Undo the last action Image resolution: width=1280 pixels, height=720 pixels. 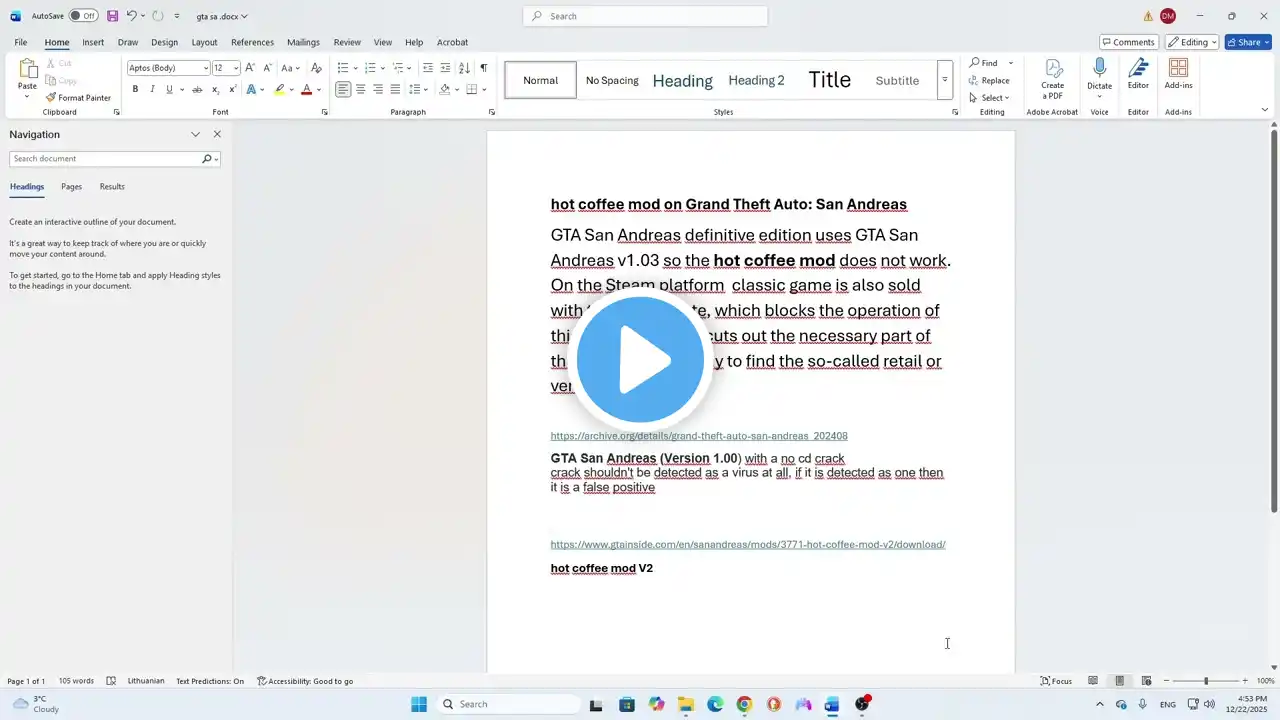[x=131, y=16]
